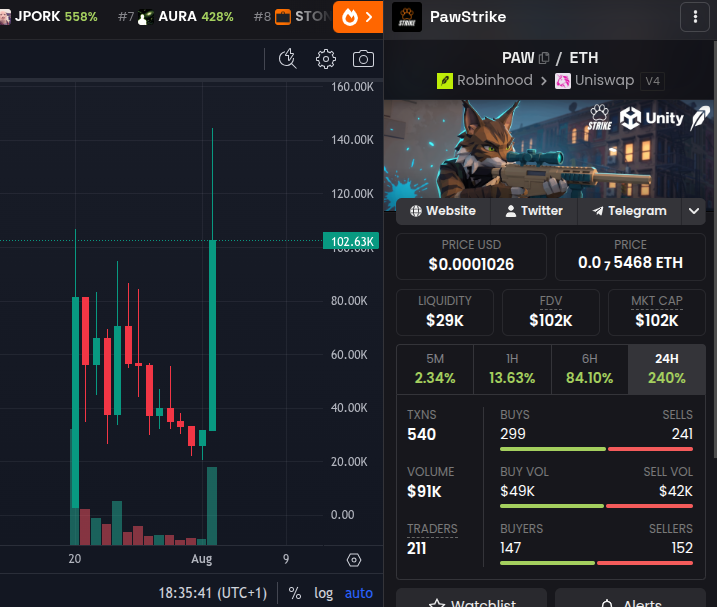Image resolution: width=717 pixels, height=607 pixels.
Task: Open PawStrike Telegram link
Action: (x=630, y=211)
